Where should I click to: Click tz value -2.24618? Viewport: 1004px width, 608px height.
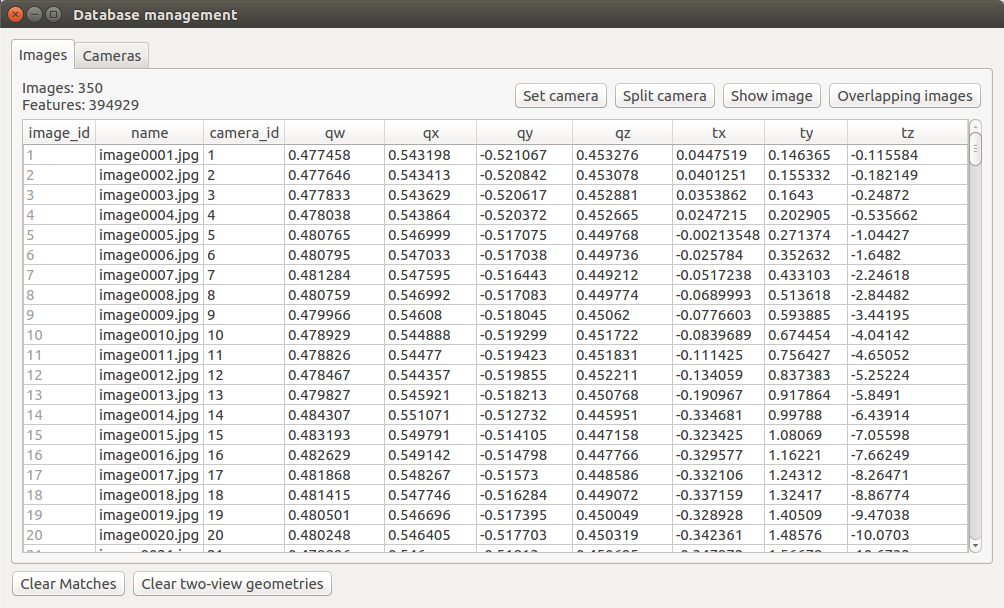907,275
